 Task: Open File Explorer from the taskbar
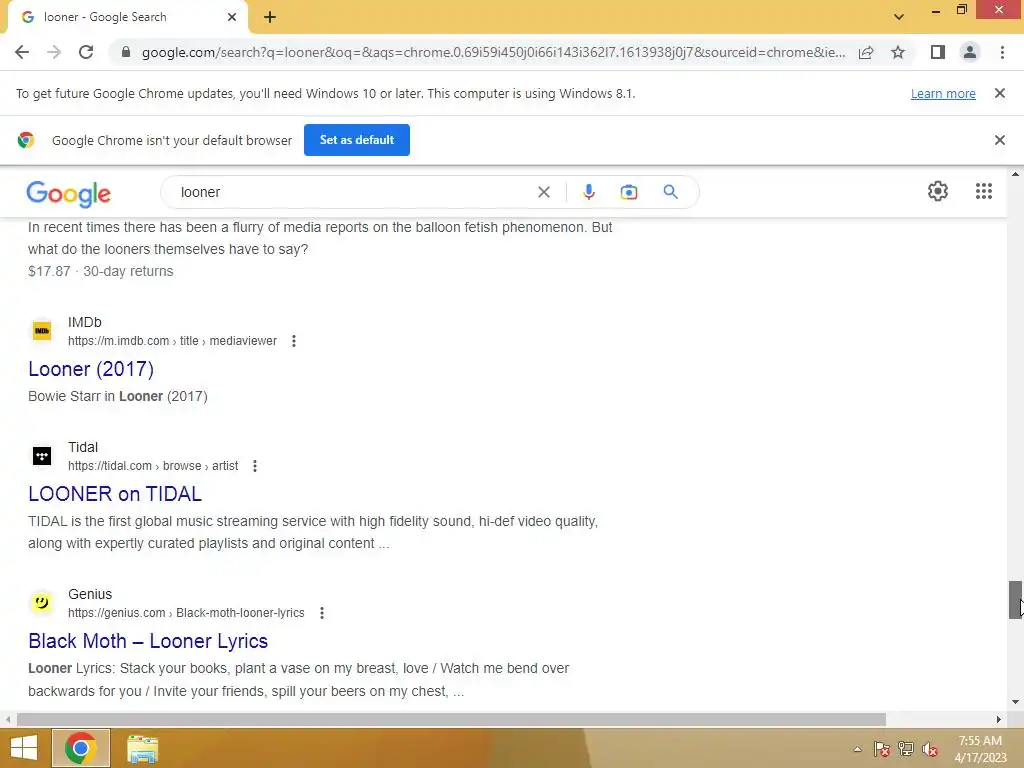pyautogui.click(x=142, y=748)
